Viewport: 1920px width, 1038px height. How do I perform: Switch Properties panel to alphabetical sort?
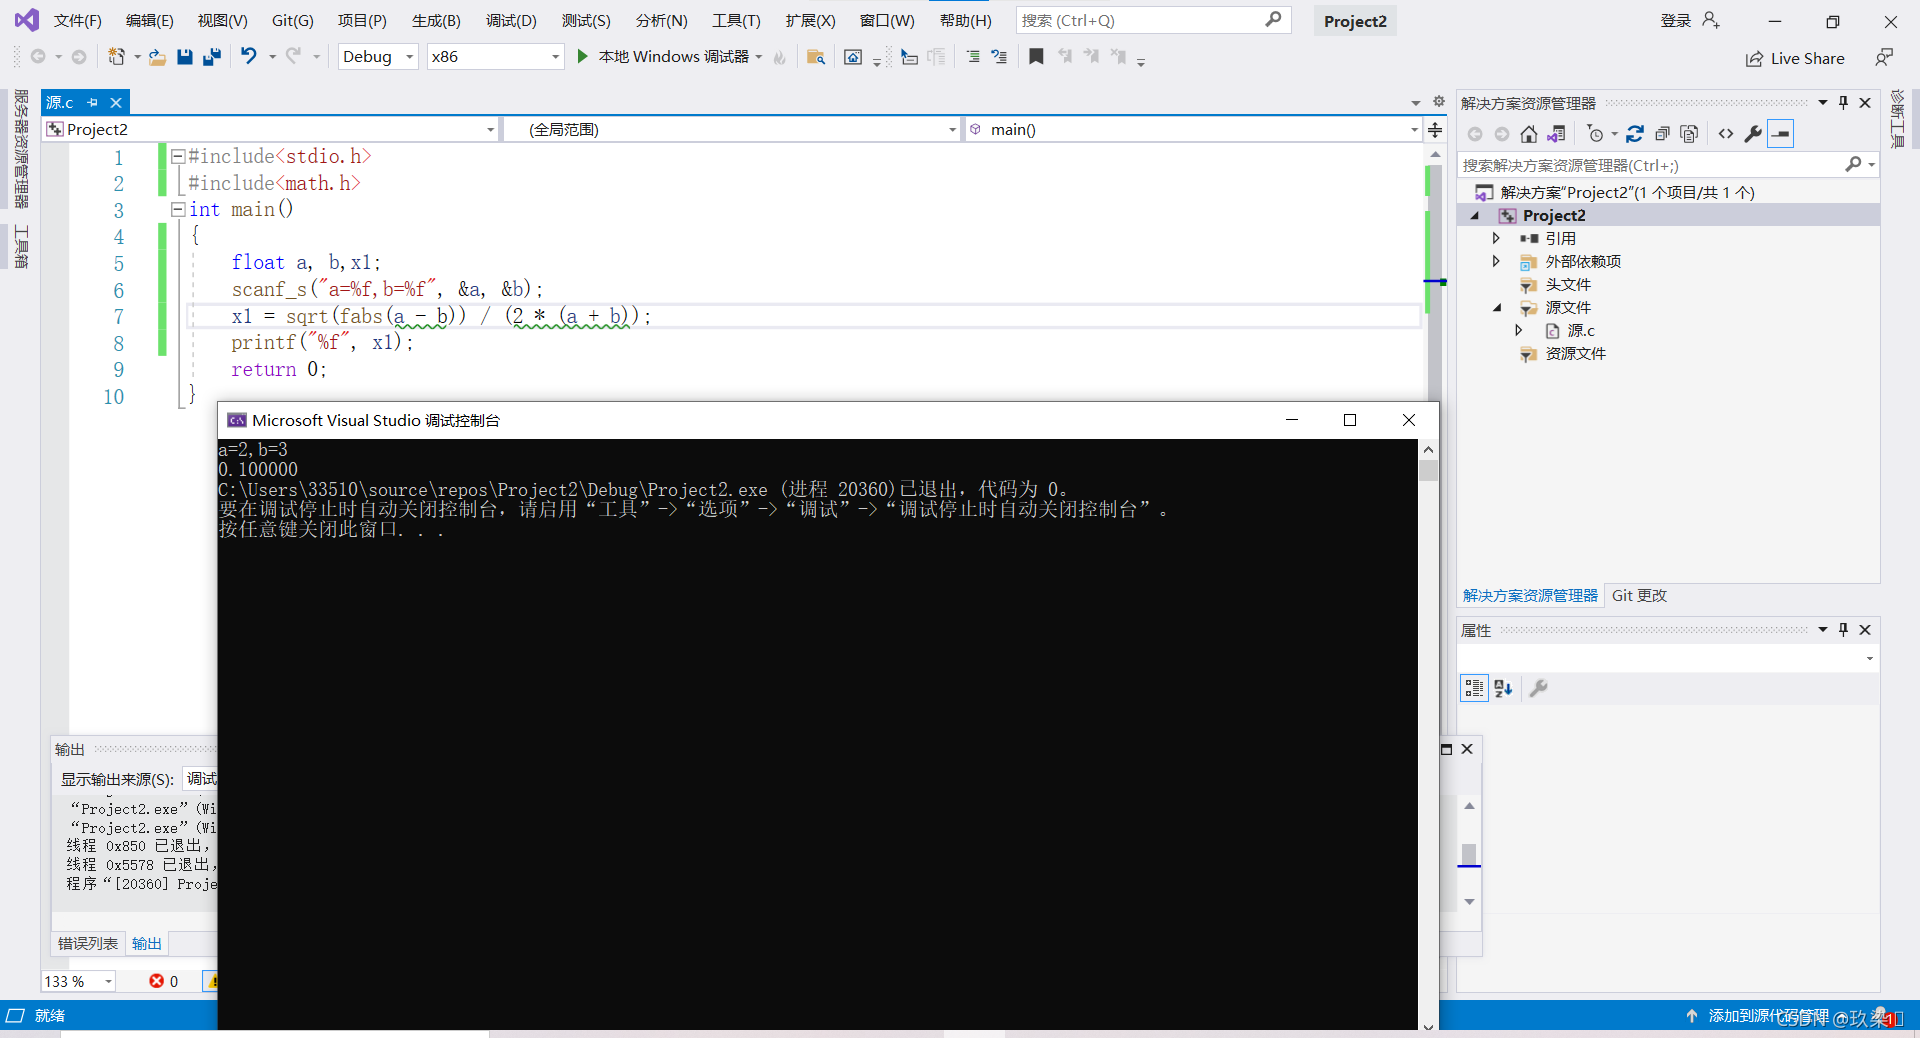[x=1503, y=688]
